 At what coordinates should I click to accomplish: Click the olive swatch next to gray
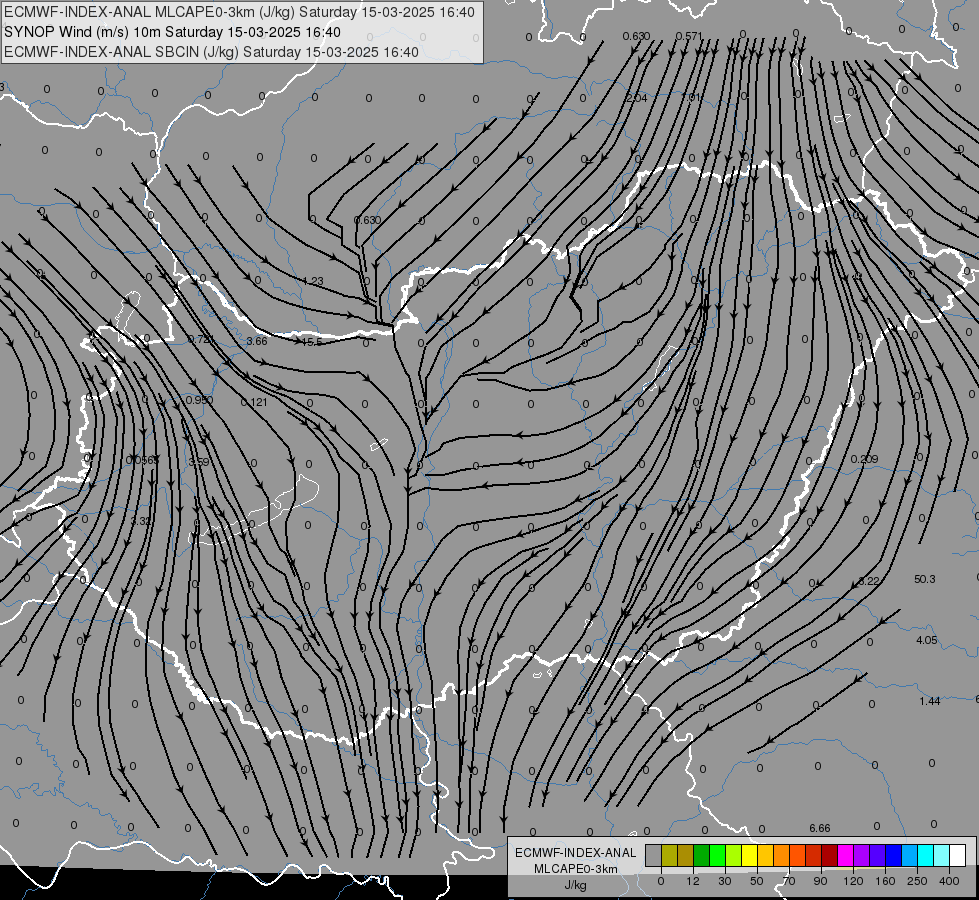[669, 855]
